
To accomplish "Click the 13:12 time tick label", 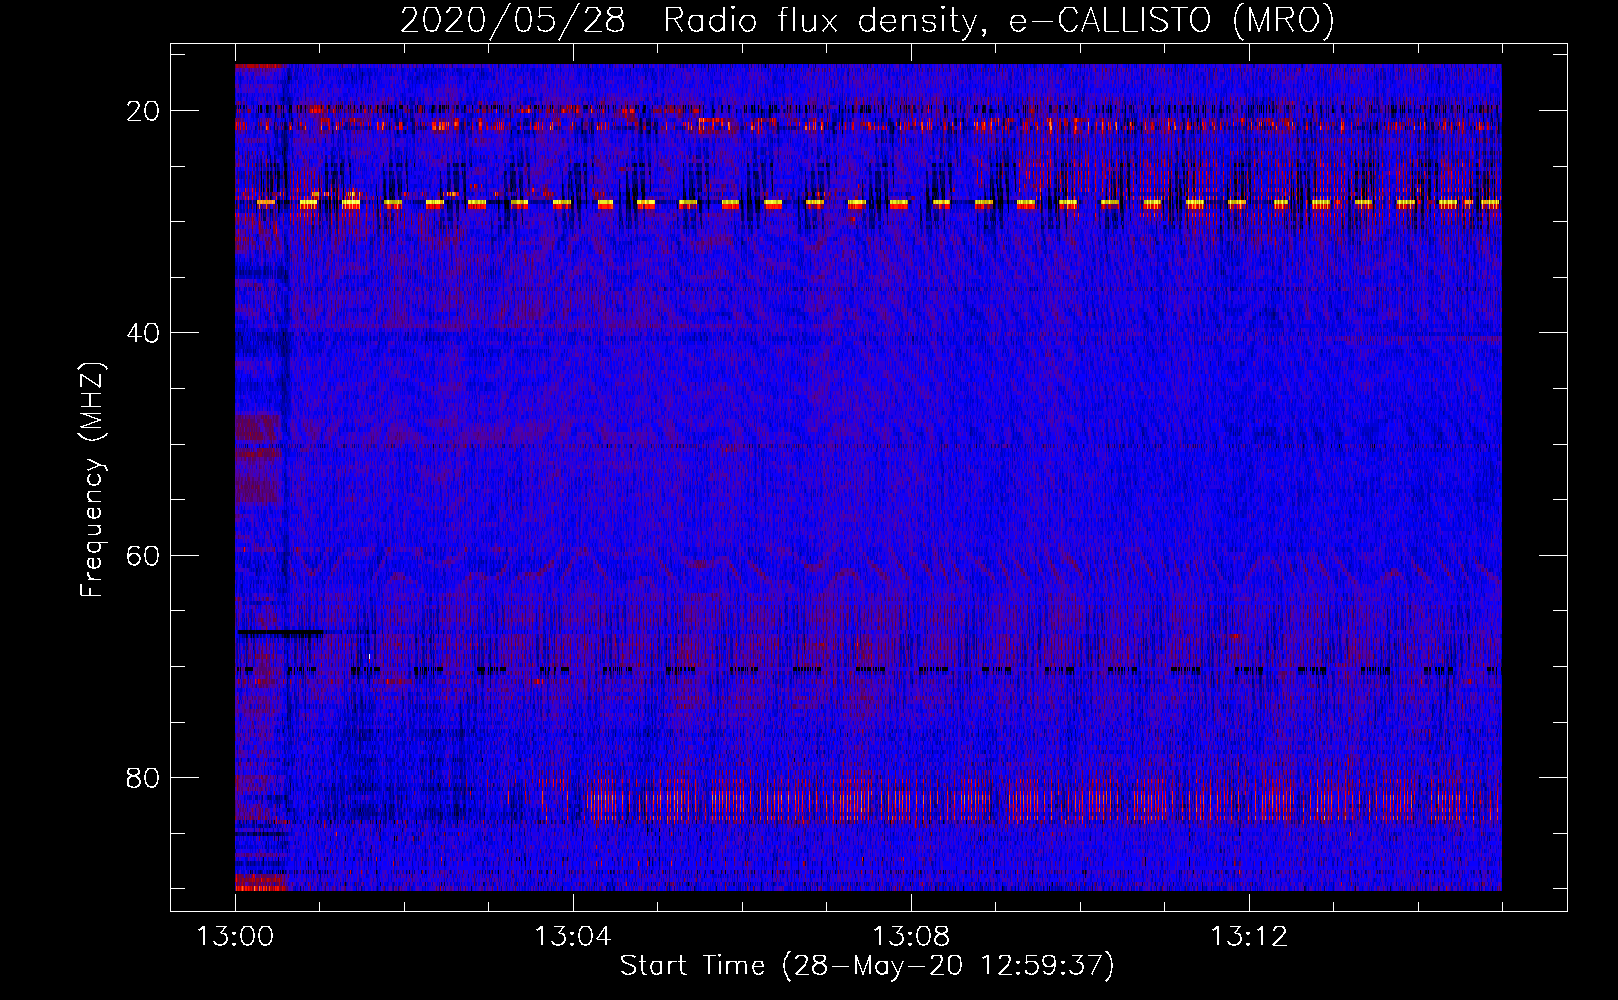I will 1249,937.
